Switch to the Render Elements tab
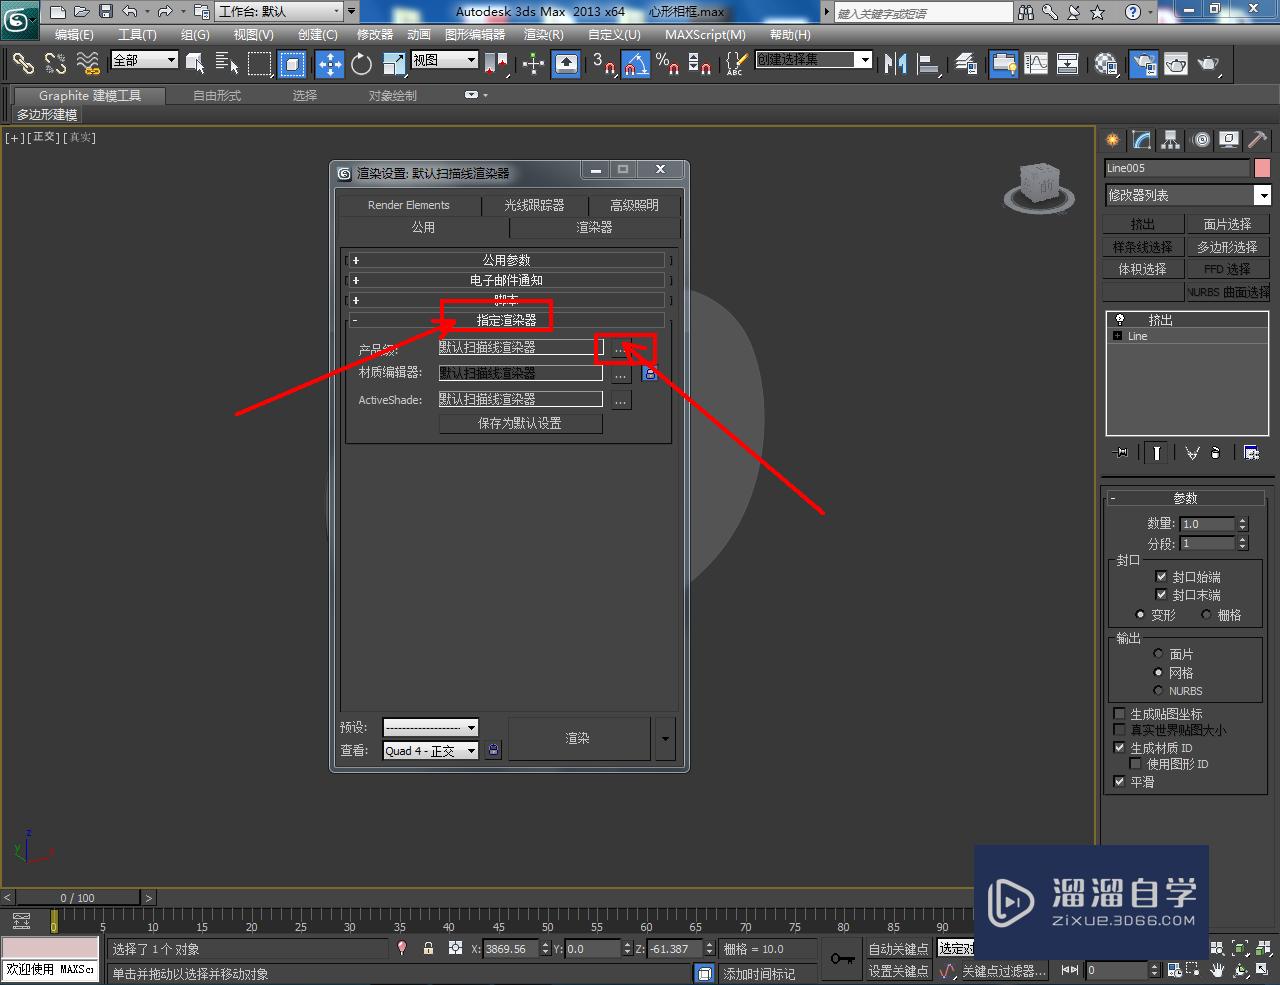 point(408,205)
